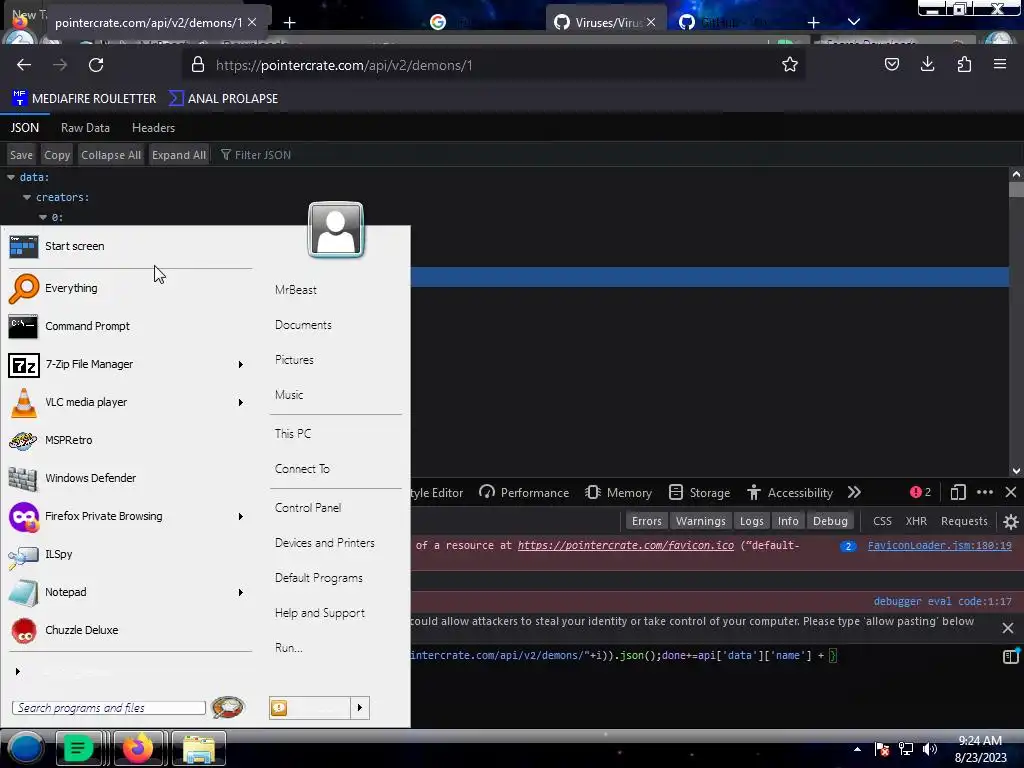Switch to the Raw Data tab

tap(86, 128)
